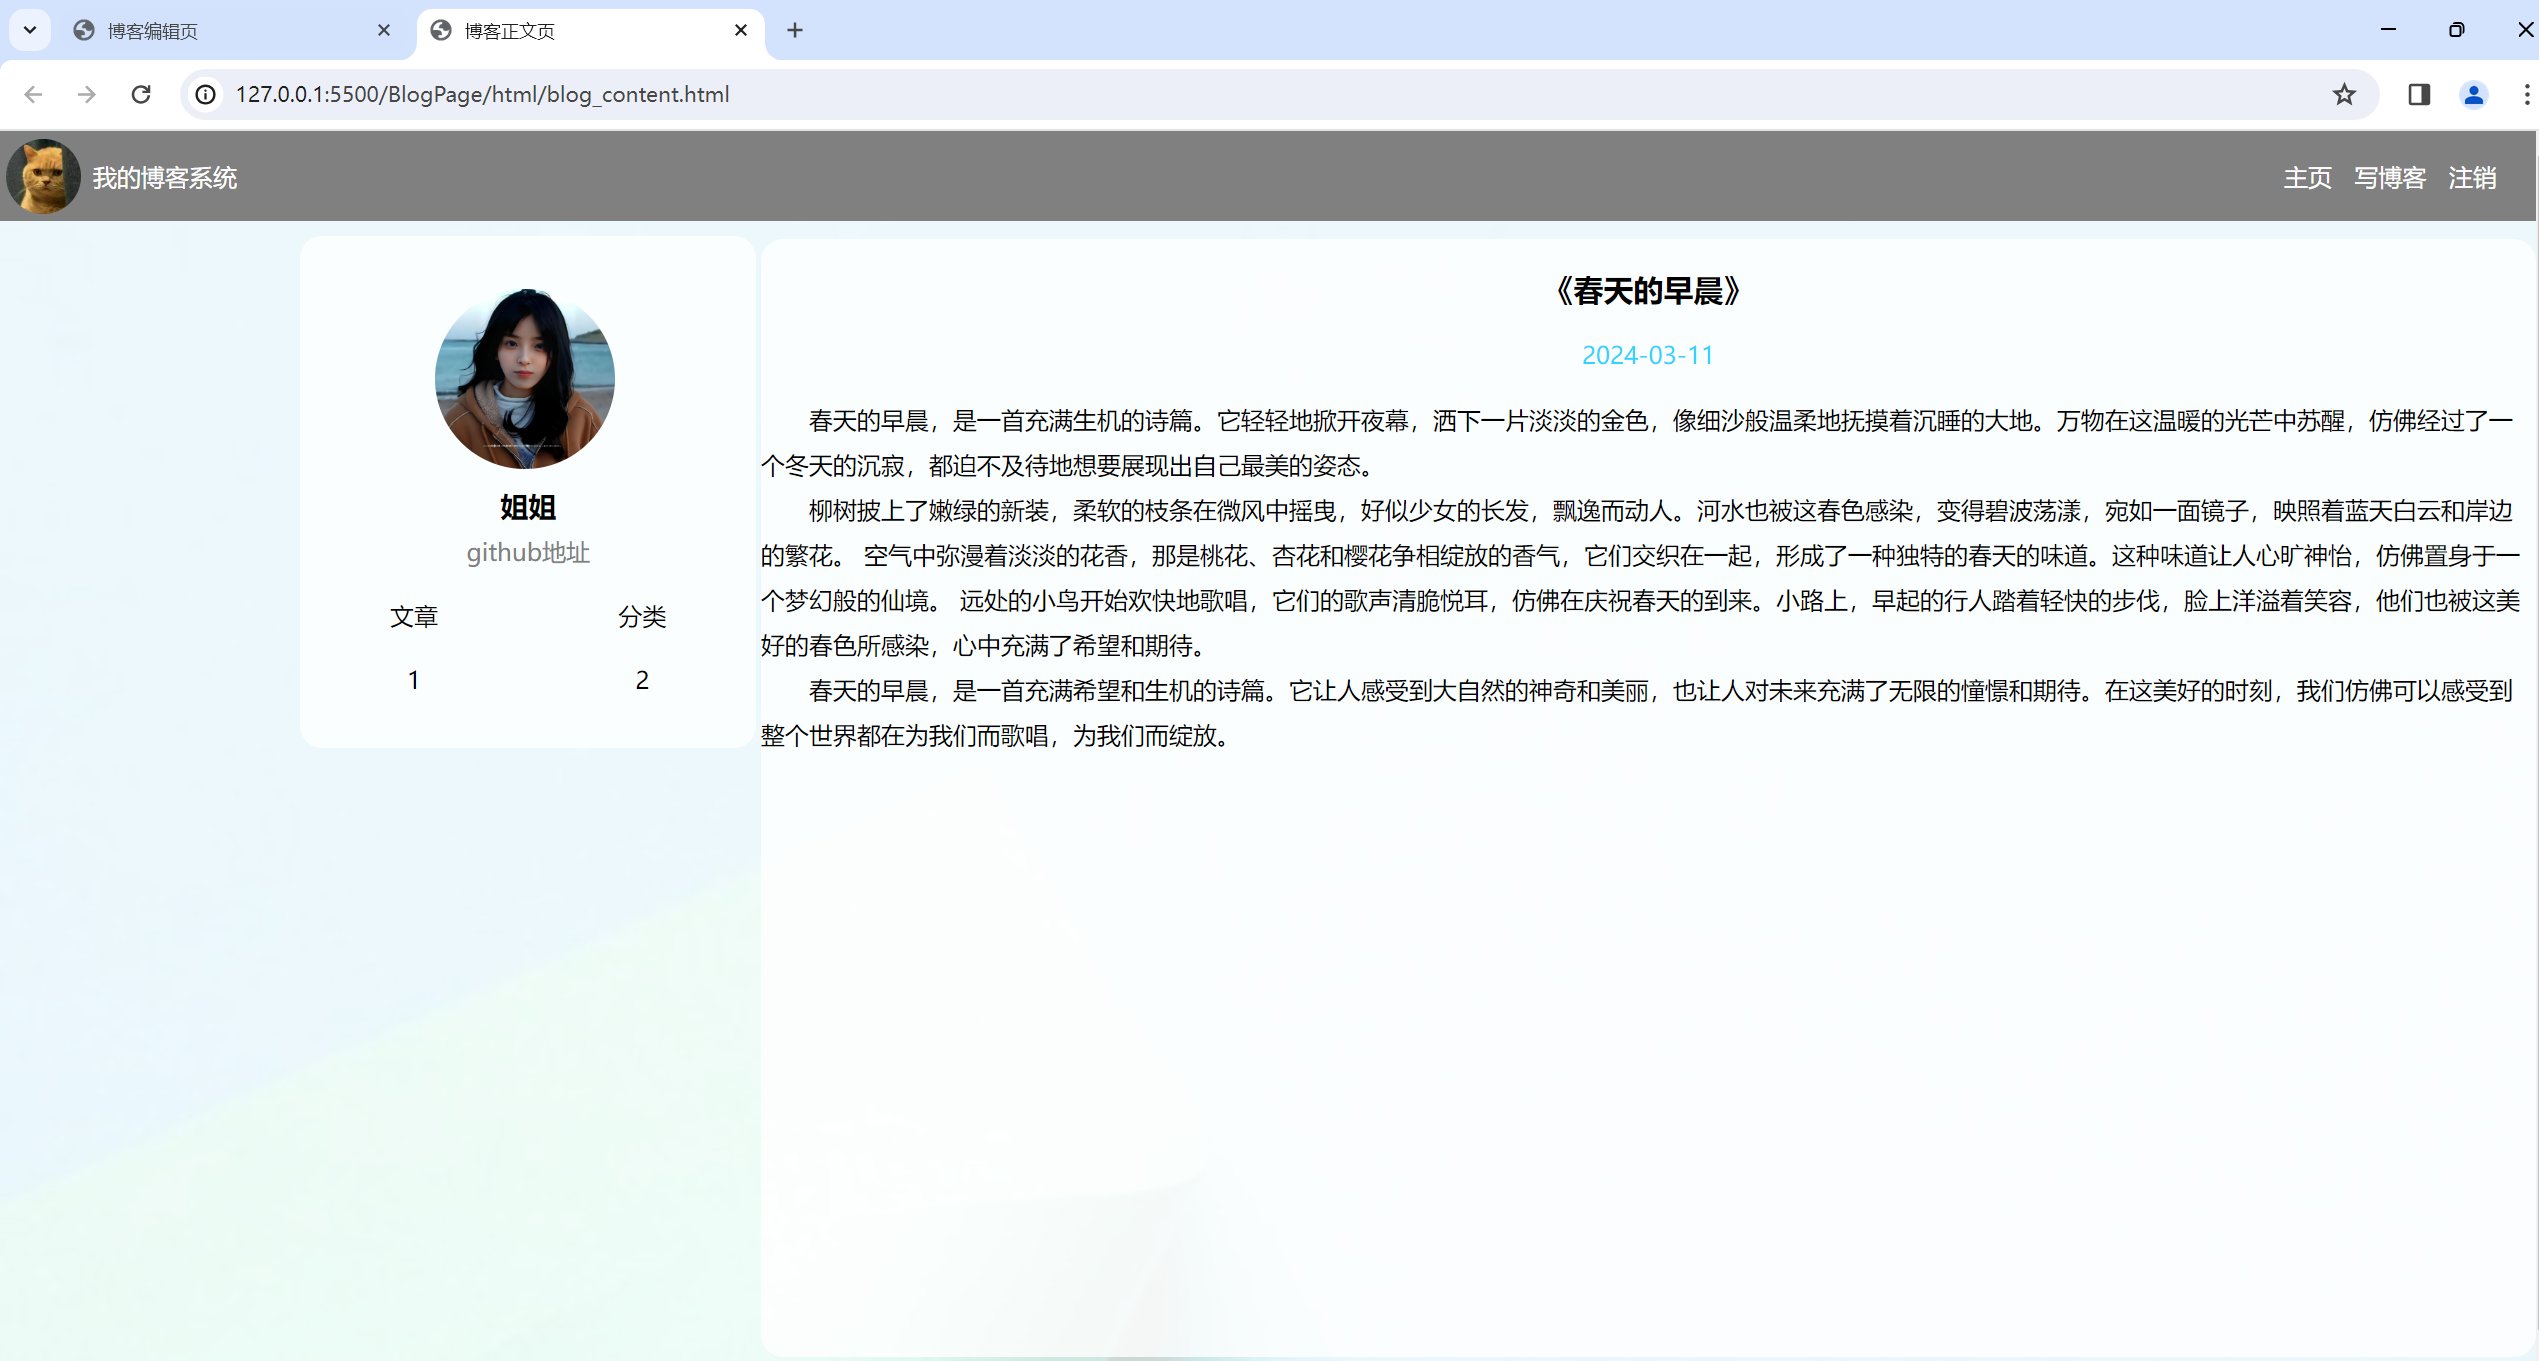This screenshot has width=2539, height=1361.
Task: Open the tab search dropdown arrow
Action: [x=30, y=30]
